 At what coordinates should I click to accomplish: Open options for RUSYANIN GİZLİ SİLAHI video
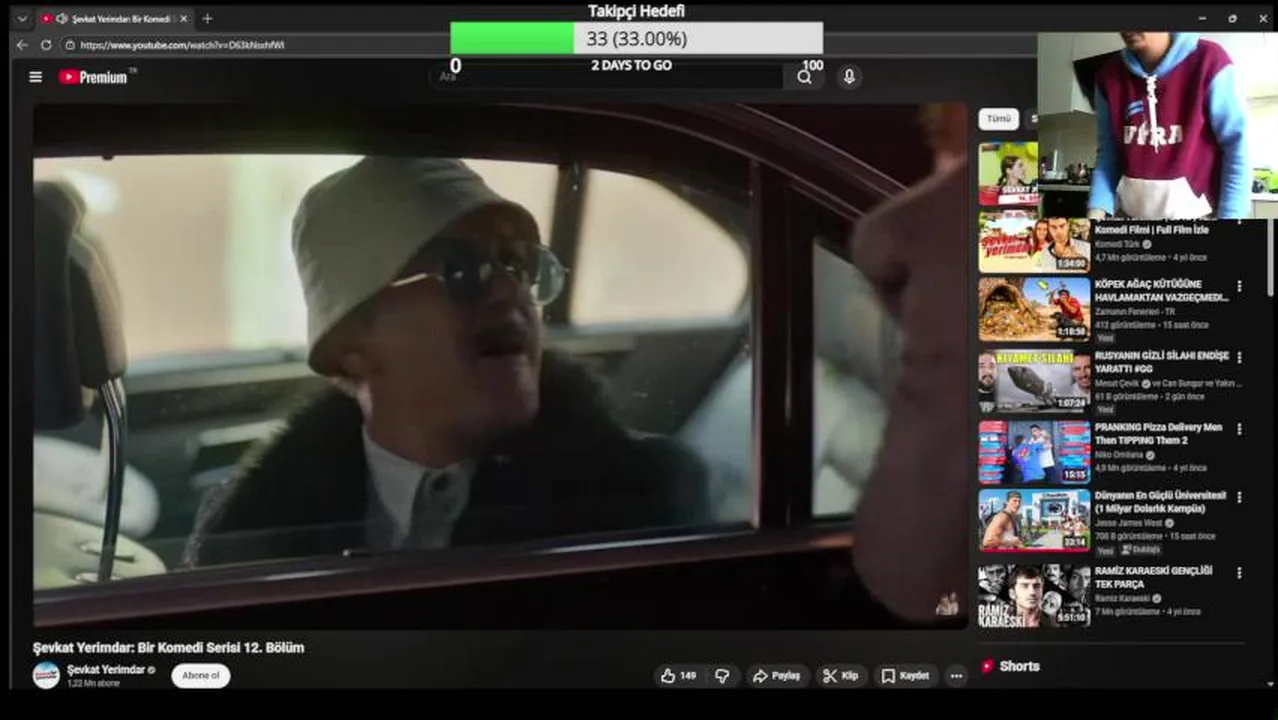pos(1239,357)
